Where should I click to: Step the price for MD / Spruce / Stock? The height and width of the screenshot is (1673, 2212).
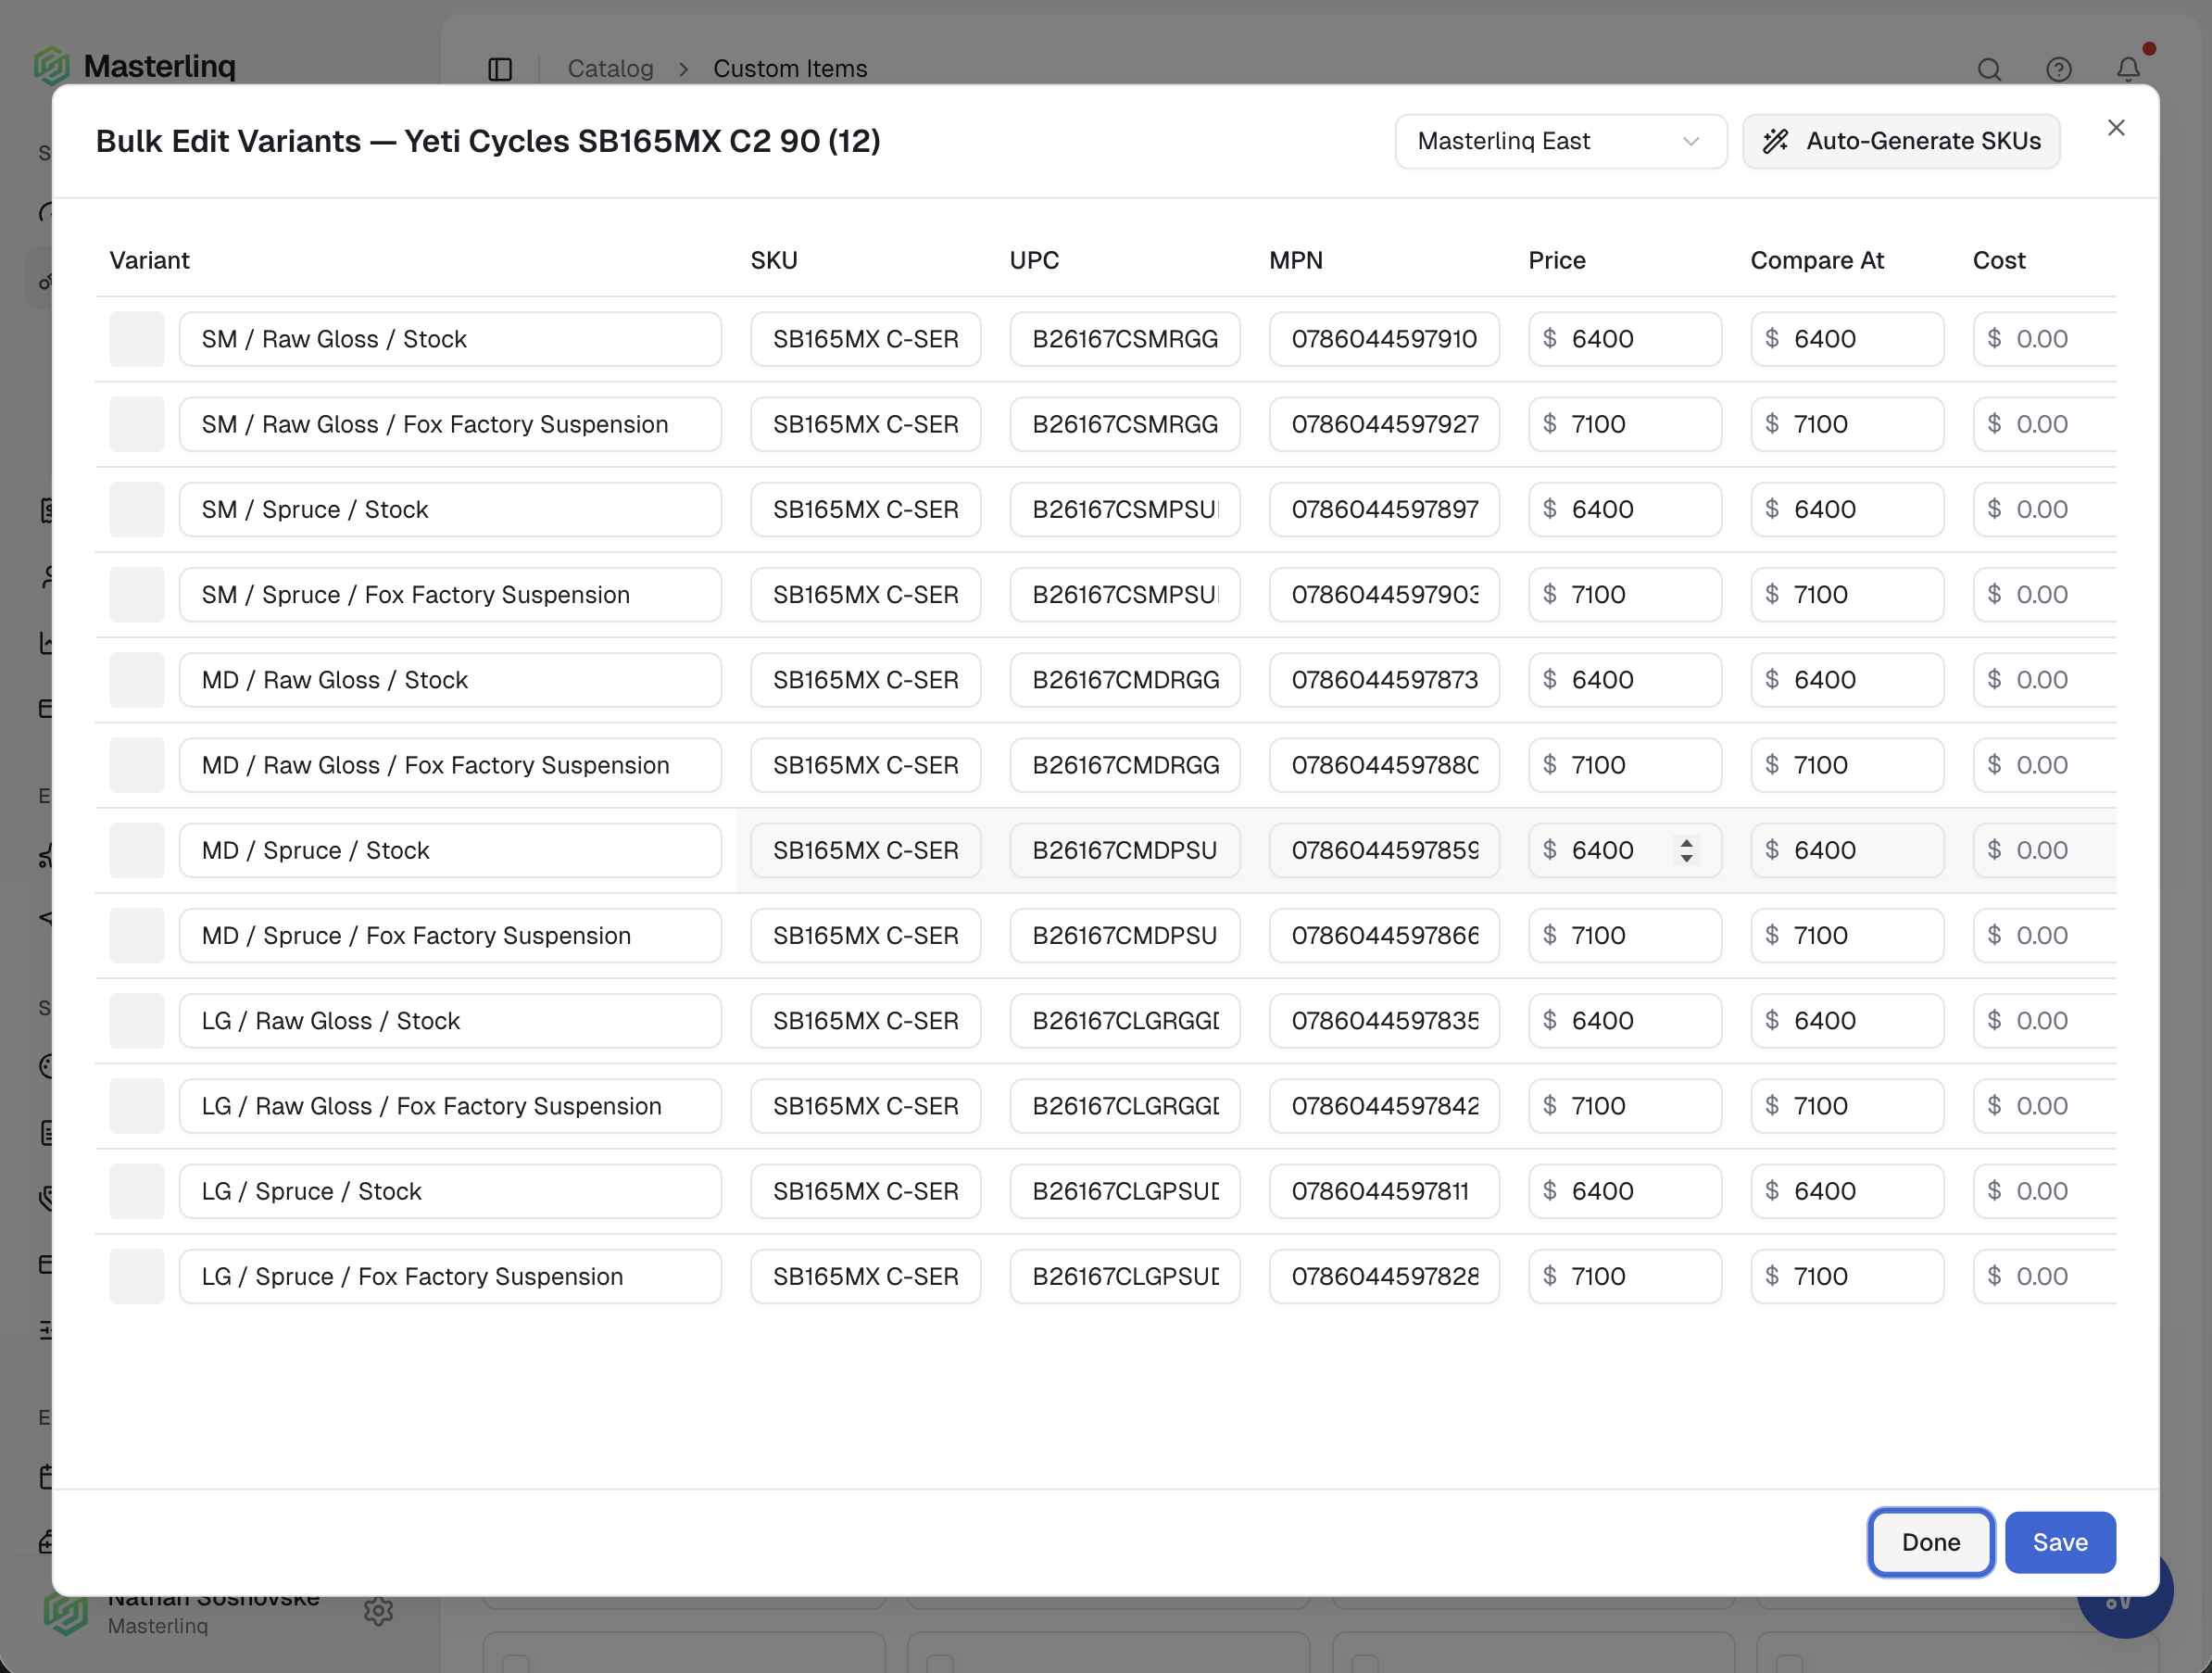(x=1687, y=850)
